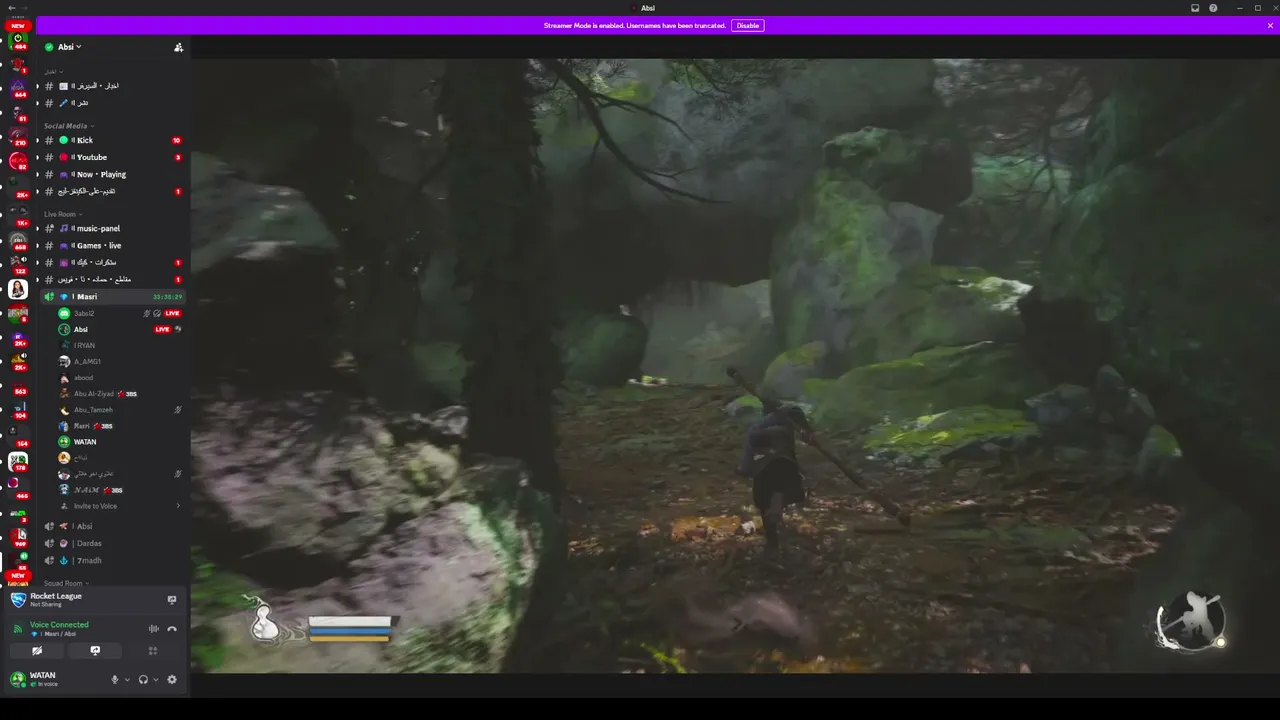The width and height of the screenshot is (1280, 720).
Task: Open the server with the 210 badge
Action: [x=18, y=136]
